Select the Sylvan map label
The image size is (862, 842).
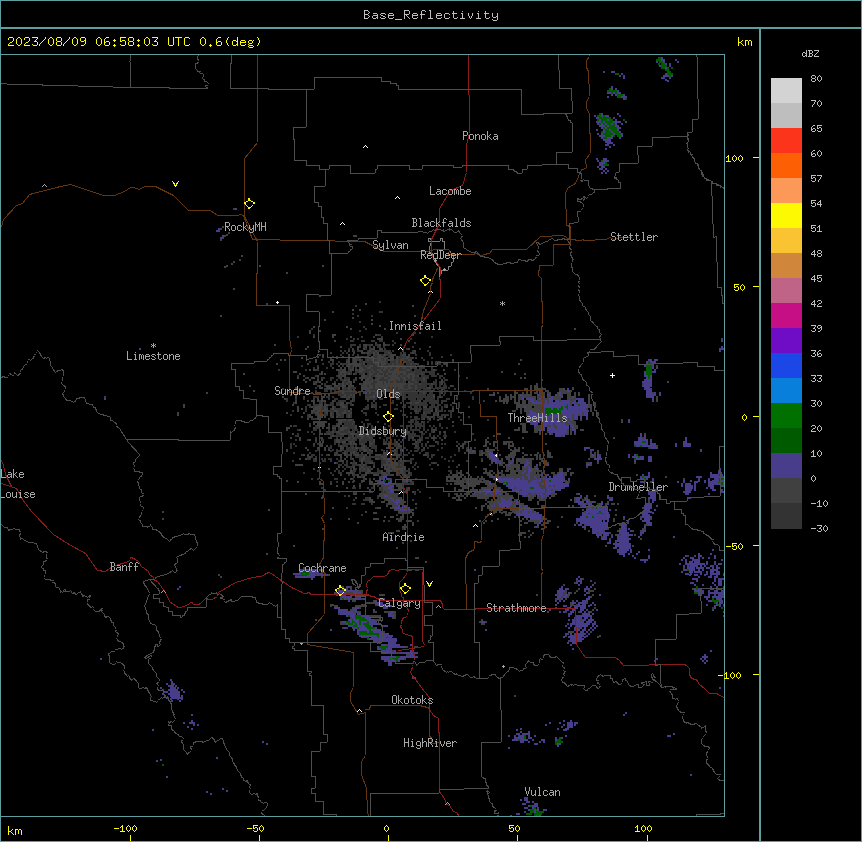(390, 245)
